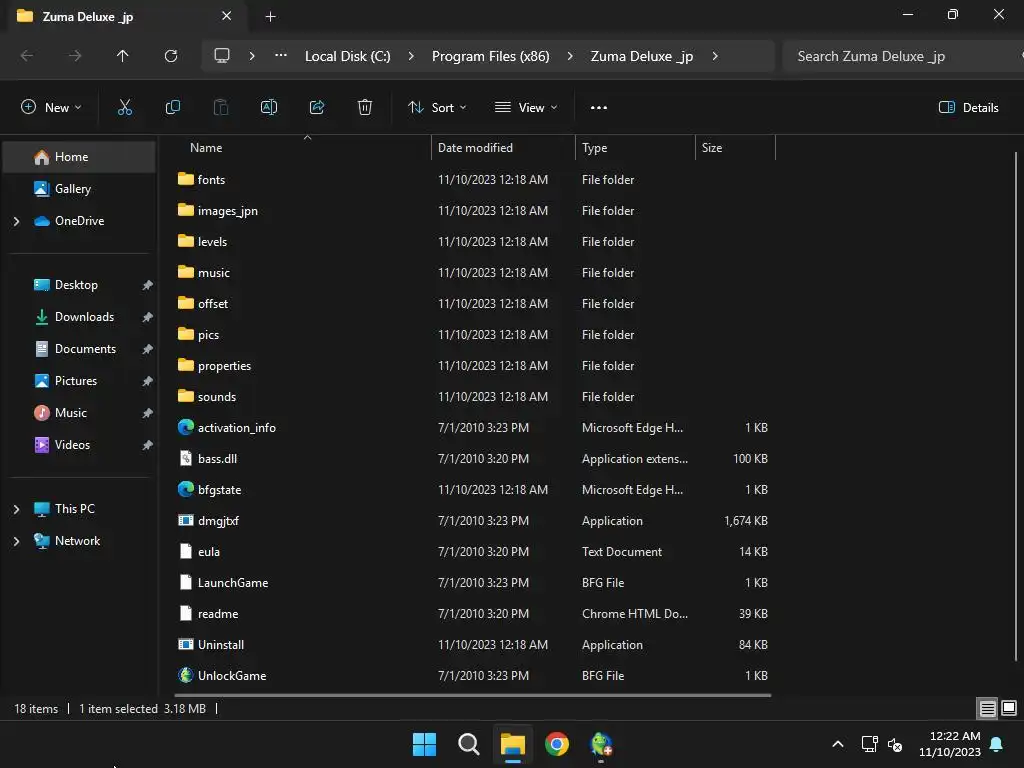
Task: Click File Explorer taskbar icon
Action: 513,744
